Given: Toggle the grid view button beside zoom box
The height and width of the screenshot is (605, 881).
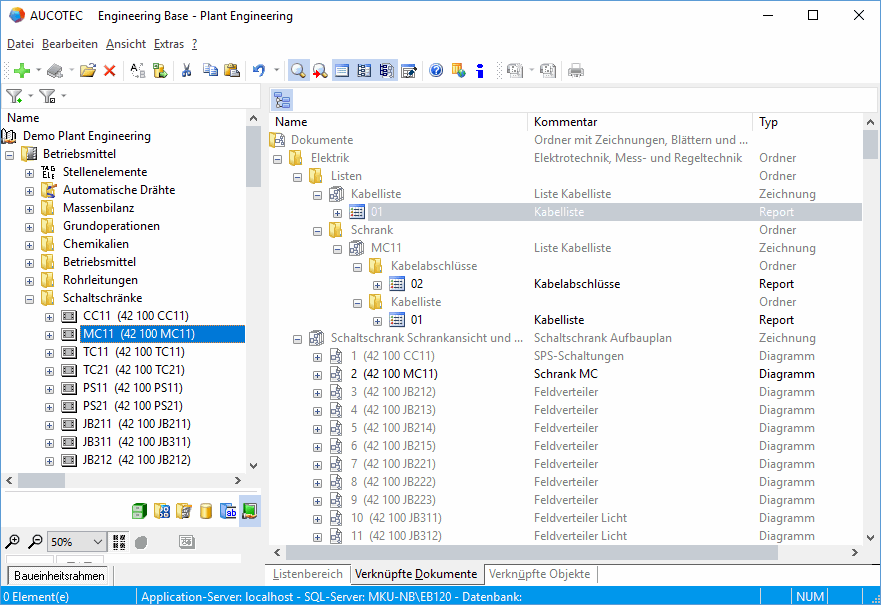Looking at the screenshot, I should [119, 541].
